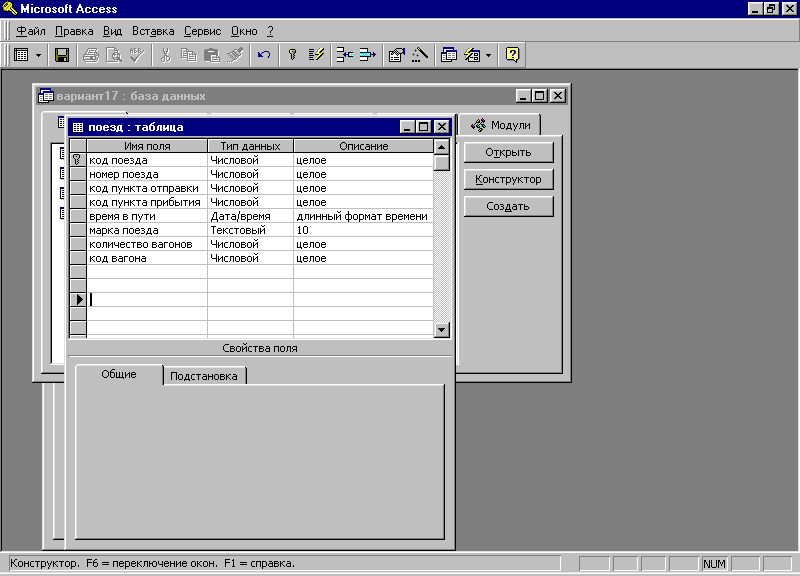This screenshot has width=800, height=576.
Task: Click the empty field name input cell
Action: [147, 300]
